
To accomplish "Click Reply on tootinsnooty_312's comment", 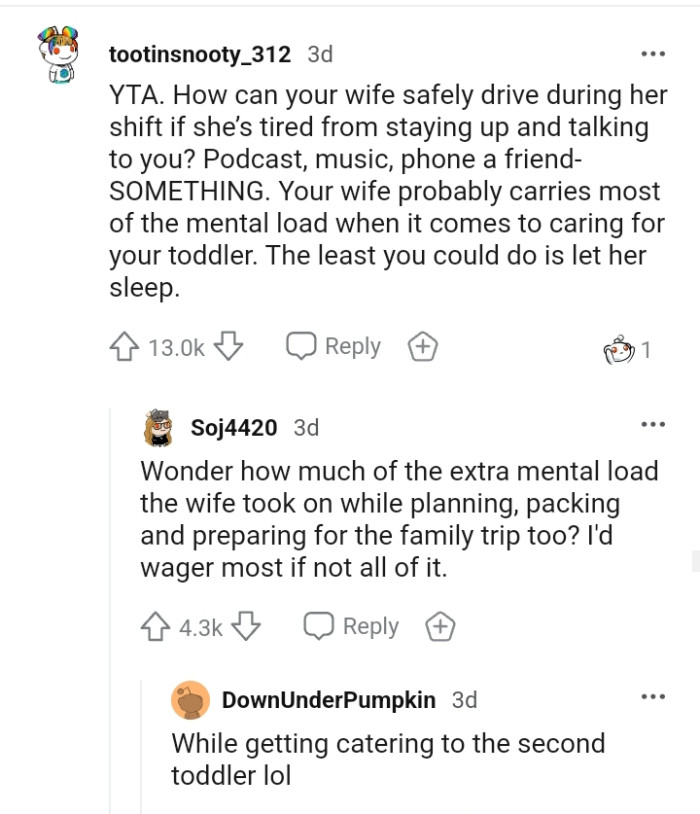I will tap(352, 346).
